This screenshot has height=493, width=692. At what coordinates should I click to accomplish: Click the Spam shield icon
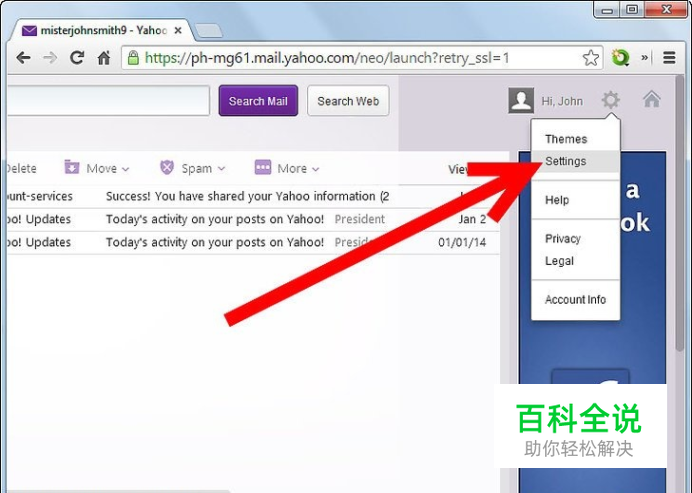(167, 167)
